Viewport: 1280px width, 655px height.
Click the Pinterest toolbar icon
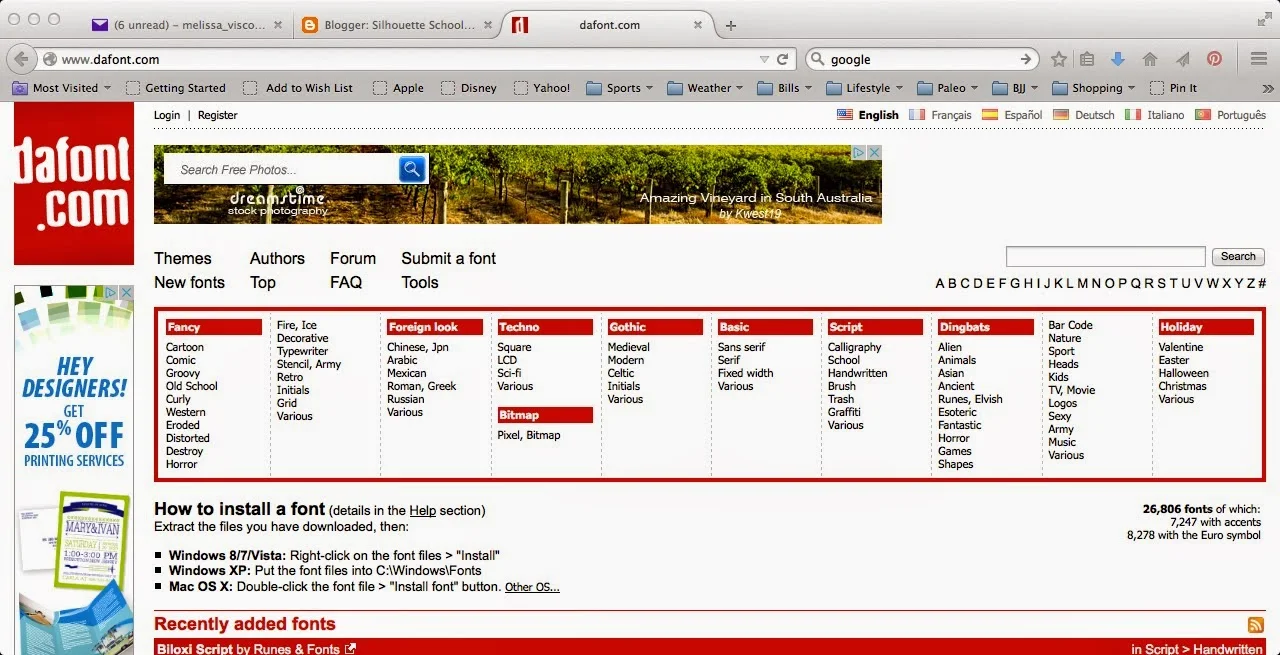pos(1214,59)
